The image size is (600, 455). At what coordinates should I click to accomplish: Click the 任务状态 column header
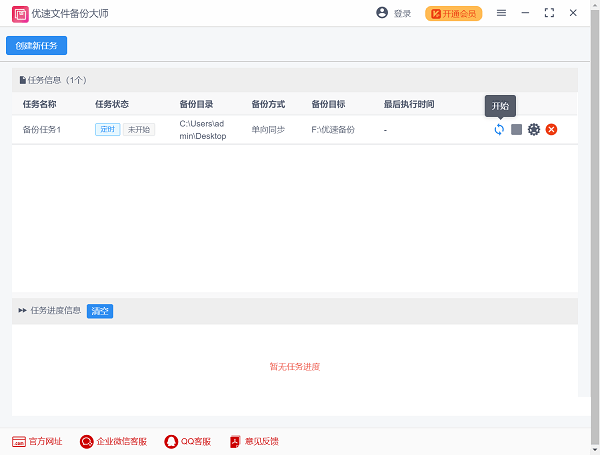[x=112, y=104]
